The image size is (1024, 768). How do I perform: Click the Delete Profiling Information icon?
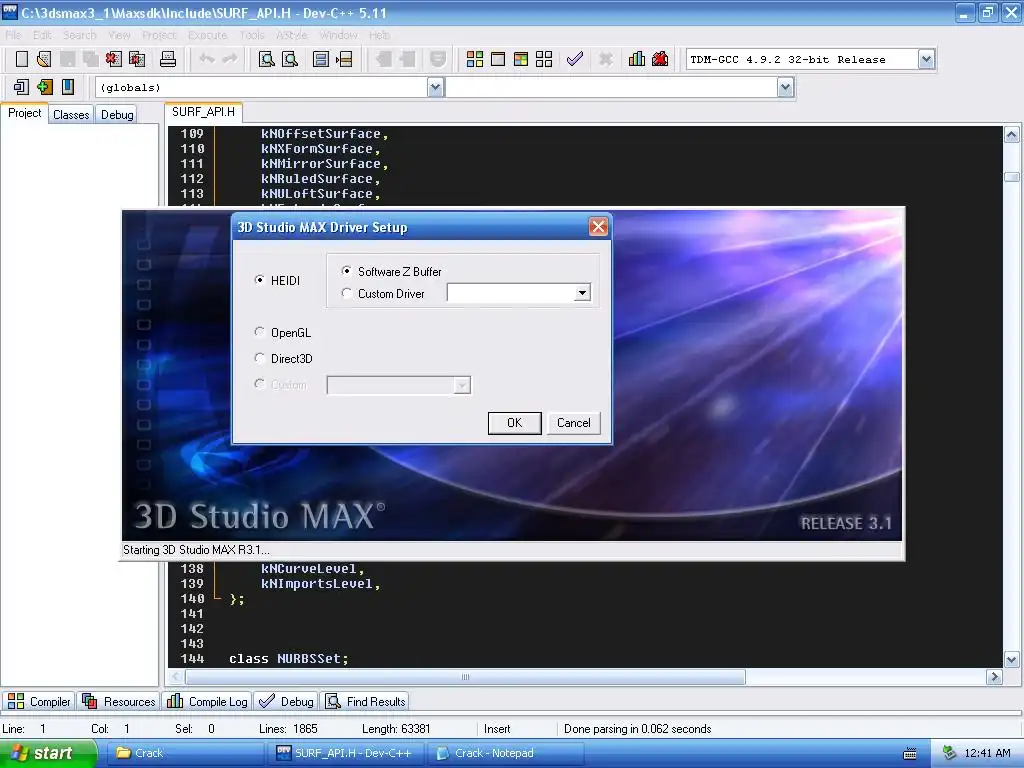tap(660, 59)
